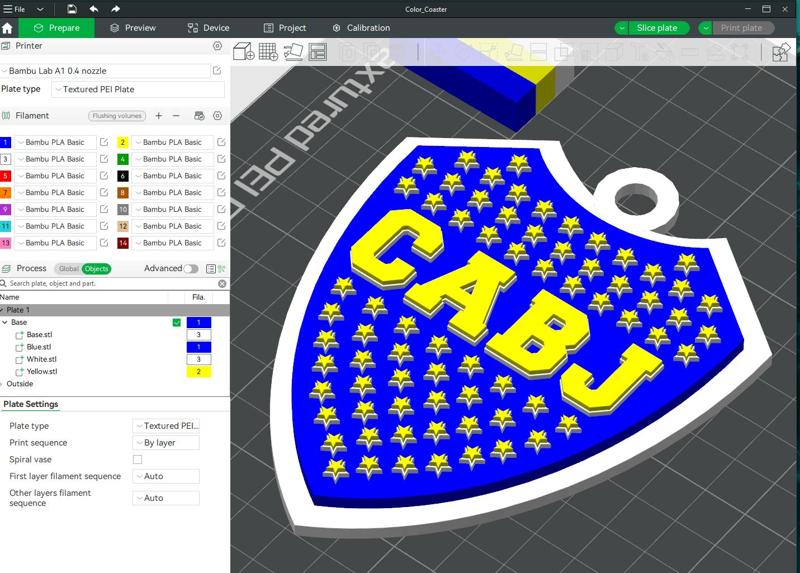The height and width of the screenshot is (573, 800).
Task: Remove last filament with minus icon
Action: pos(176,116)
